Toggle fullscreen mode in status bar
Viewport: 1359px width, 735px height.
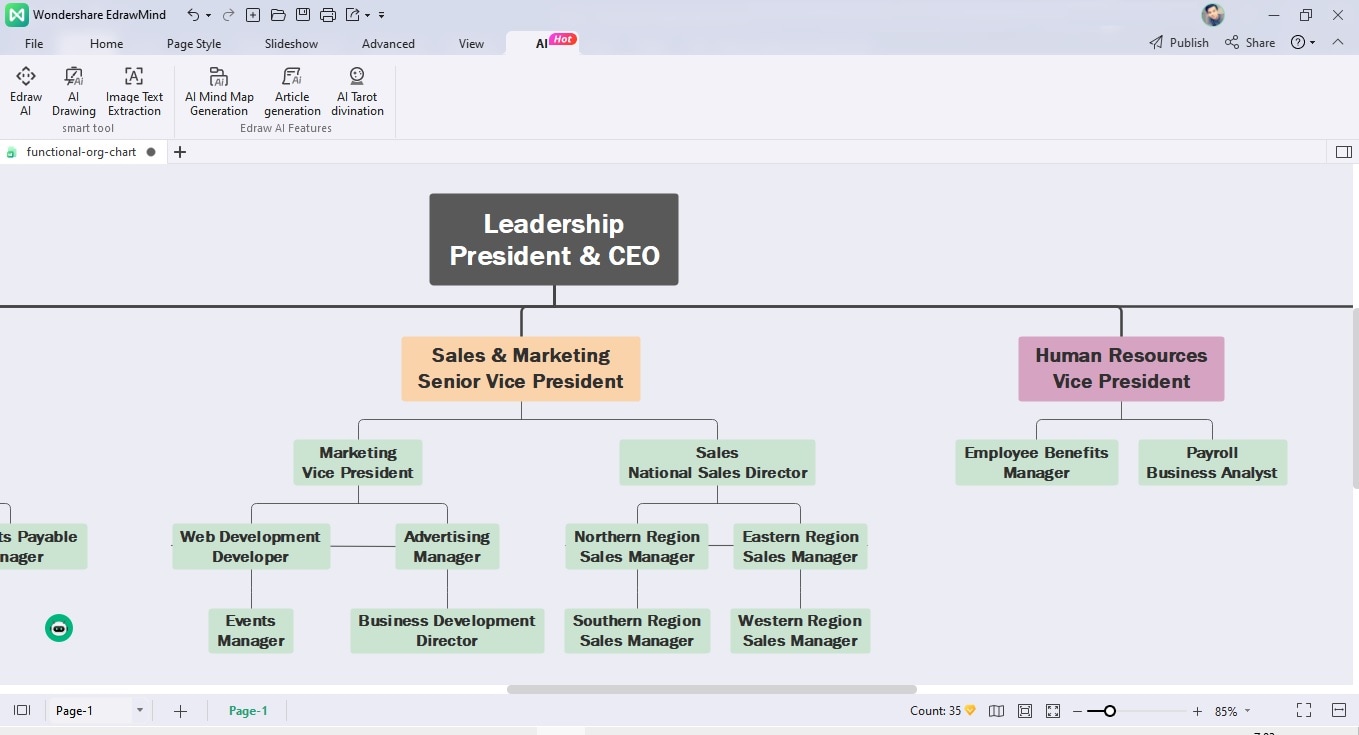click(1304, 710)
